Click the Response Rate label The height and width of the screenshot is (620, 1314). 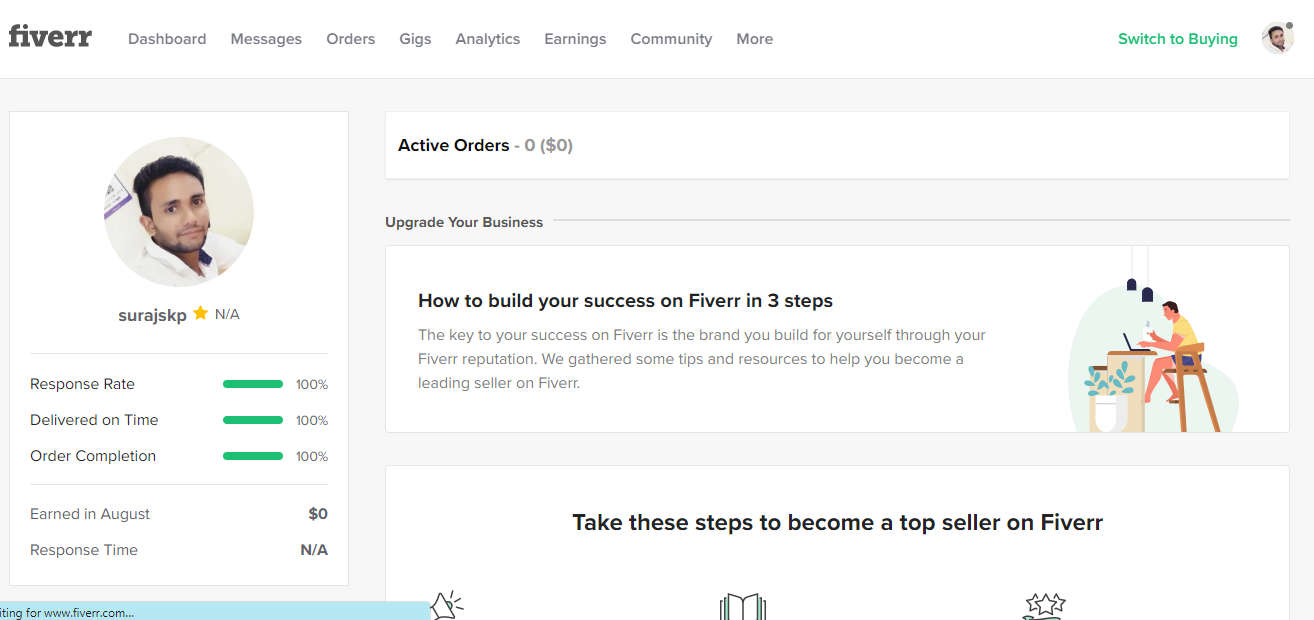click(x=82, y=384)
